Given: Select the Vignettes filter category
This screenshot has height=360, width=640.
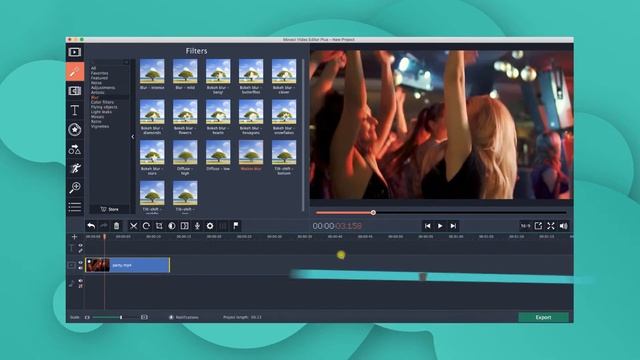Looking at the screenshot, I should pyautogui.click(x=100, y=127).
